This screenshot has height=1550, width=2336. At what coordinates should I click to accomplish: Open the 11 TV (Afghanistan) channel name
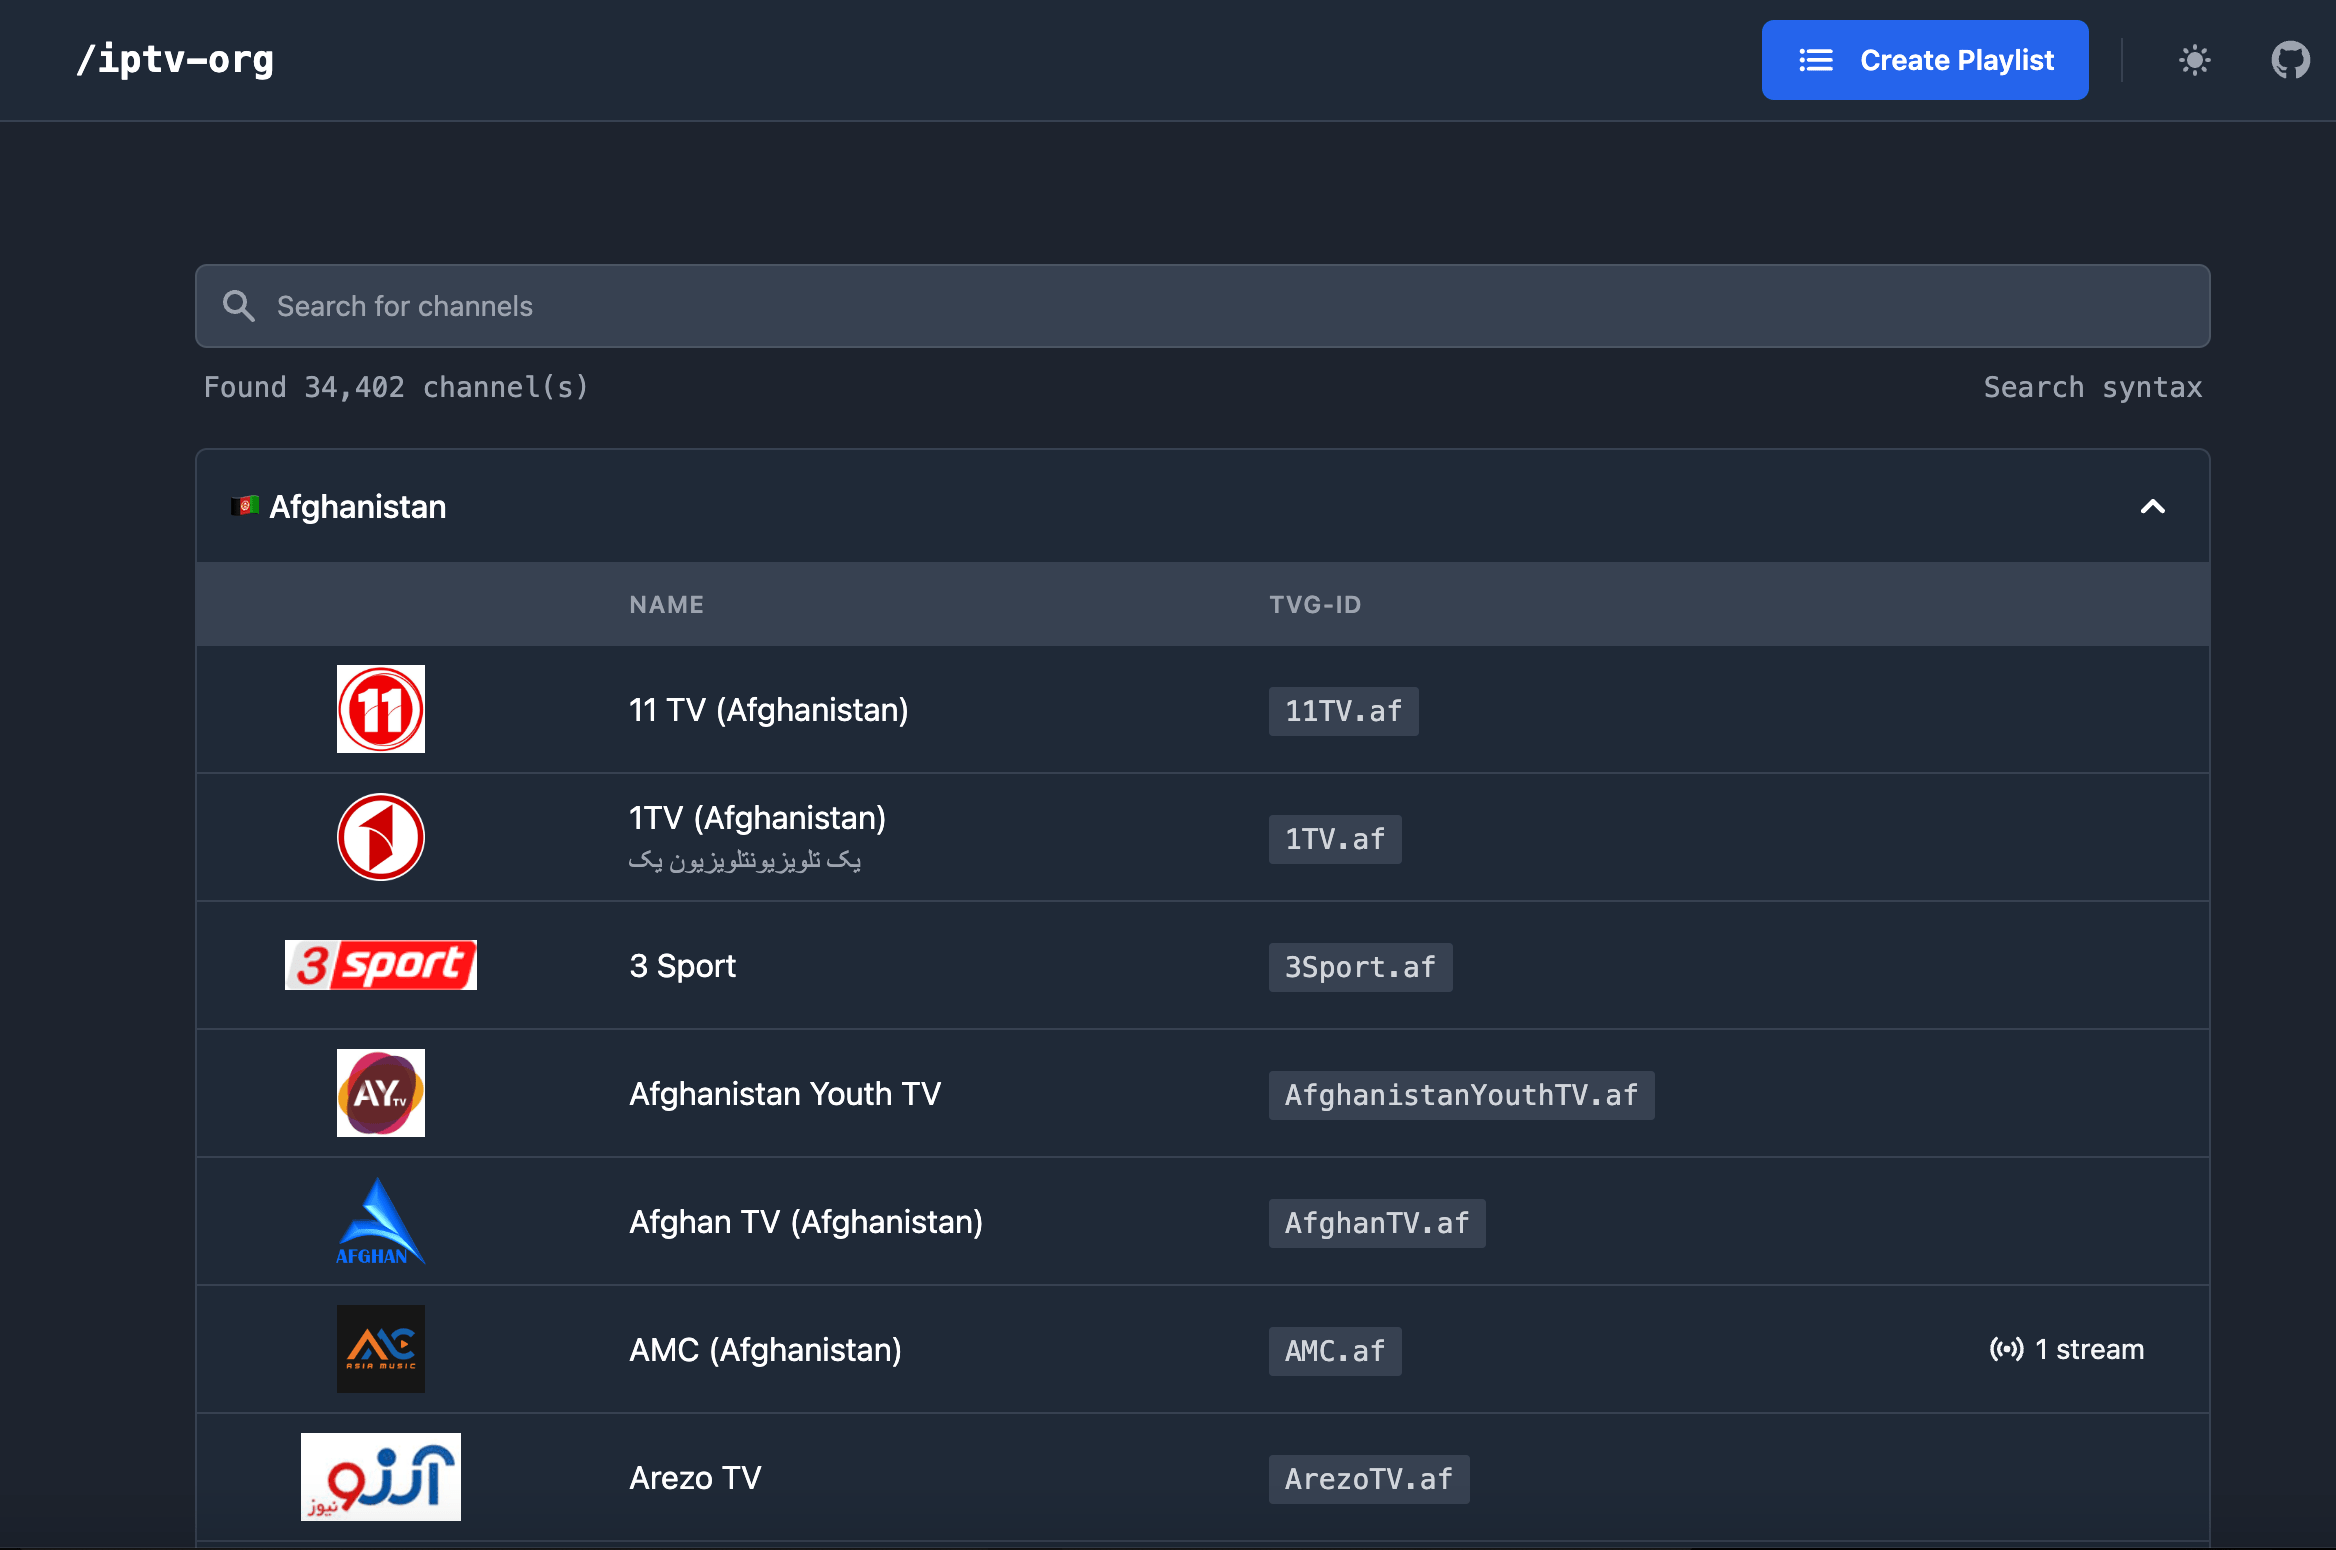(x=769, y=710)
